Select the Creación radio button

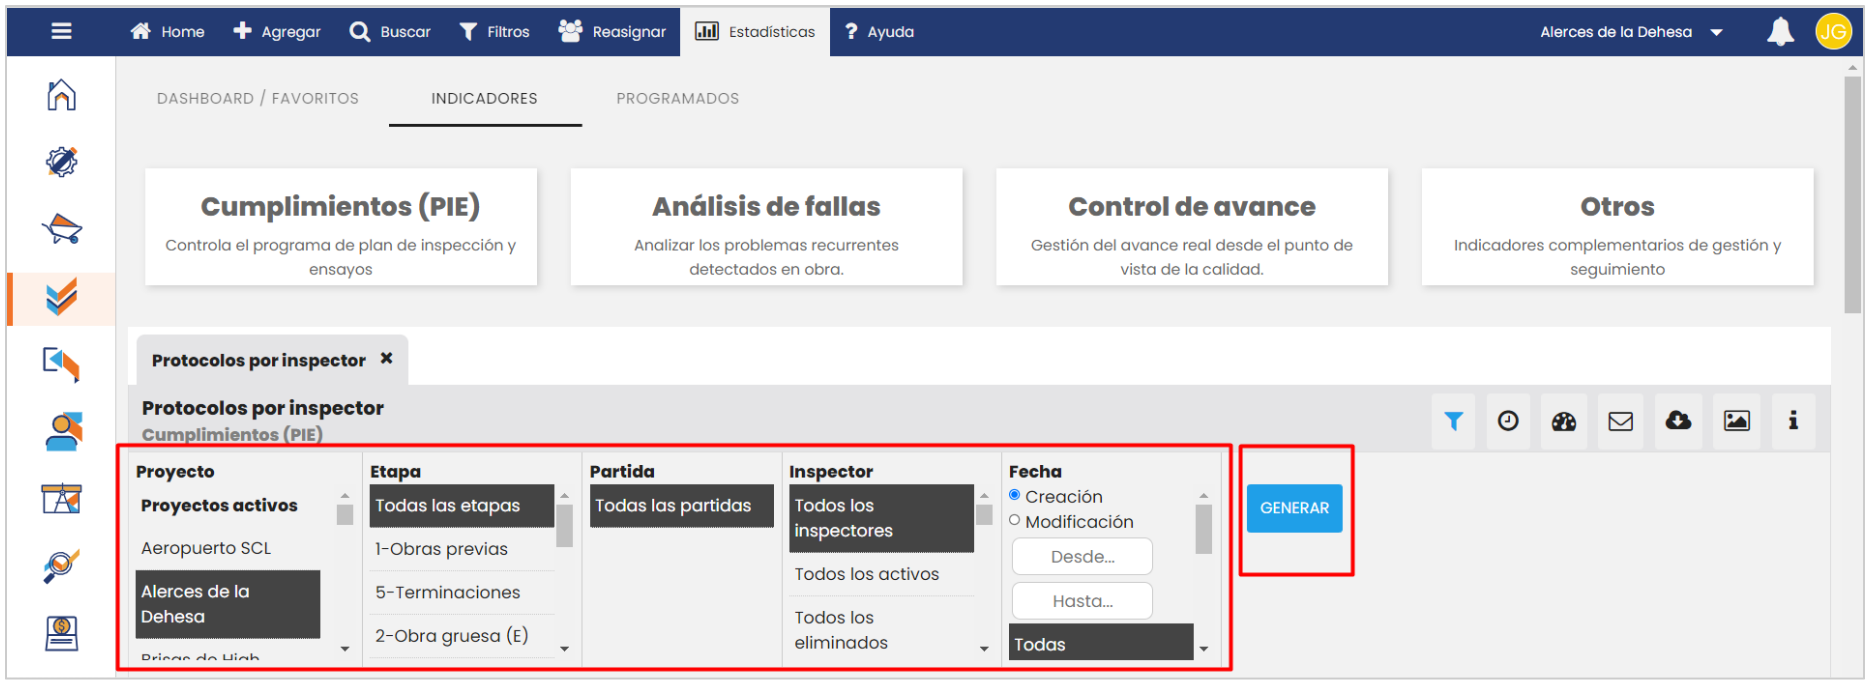pyautogui.click(x=1015, y=495)
